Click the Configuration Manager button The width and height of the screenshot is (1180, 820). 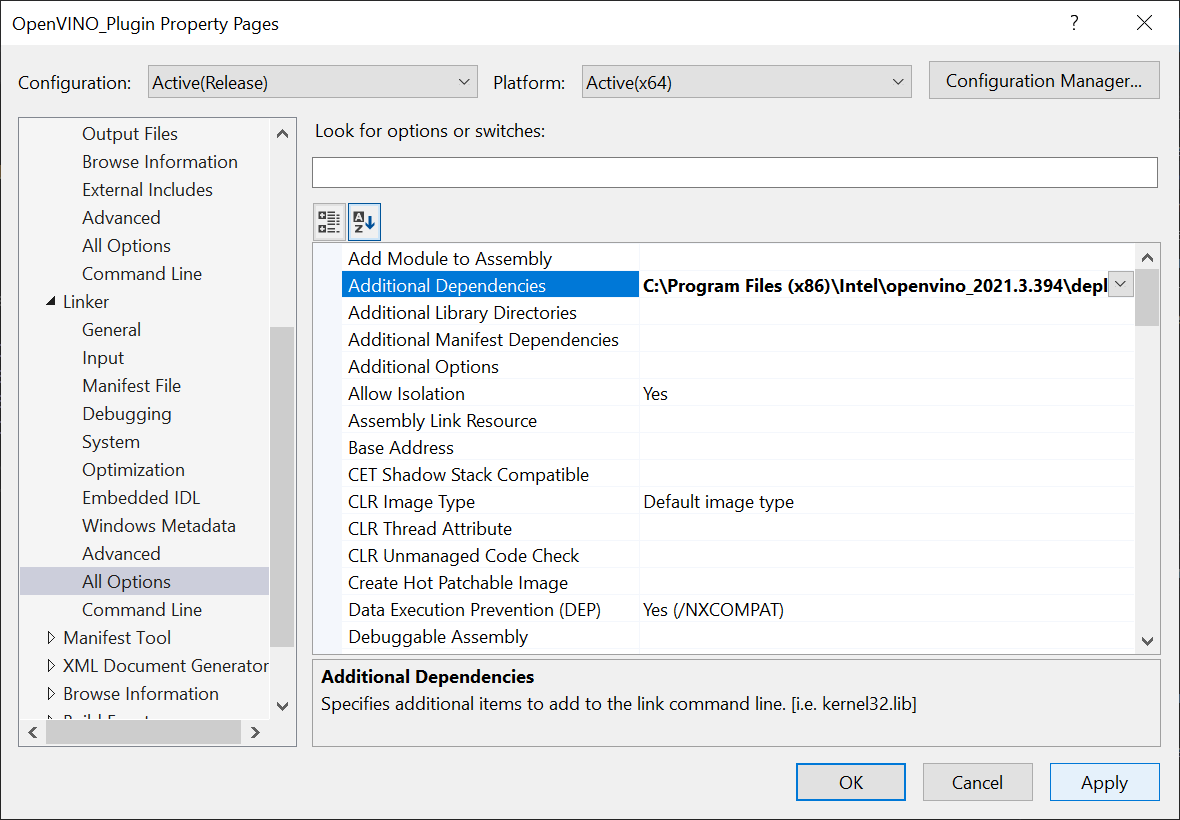[x=1044, y=80]
